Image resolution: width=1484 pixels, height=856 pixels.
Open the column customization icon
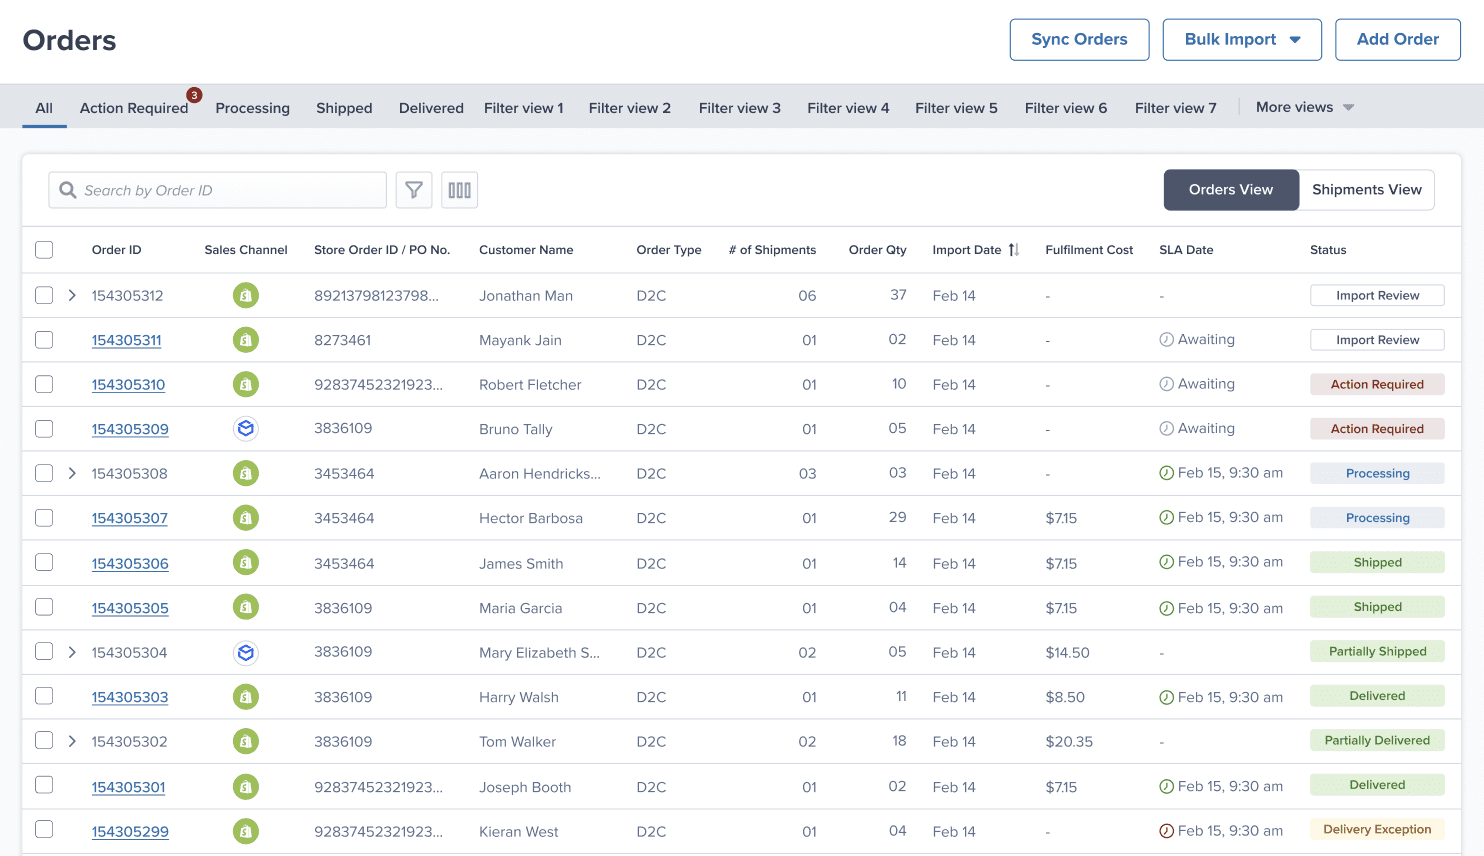pyautogui.click(x=459, y=190)
